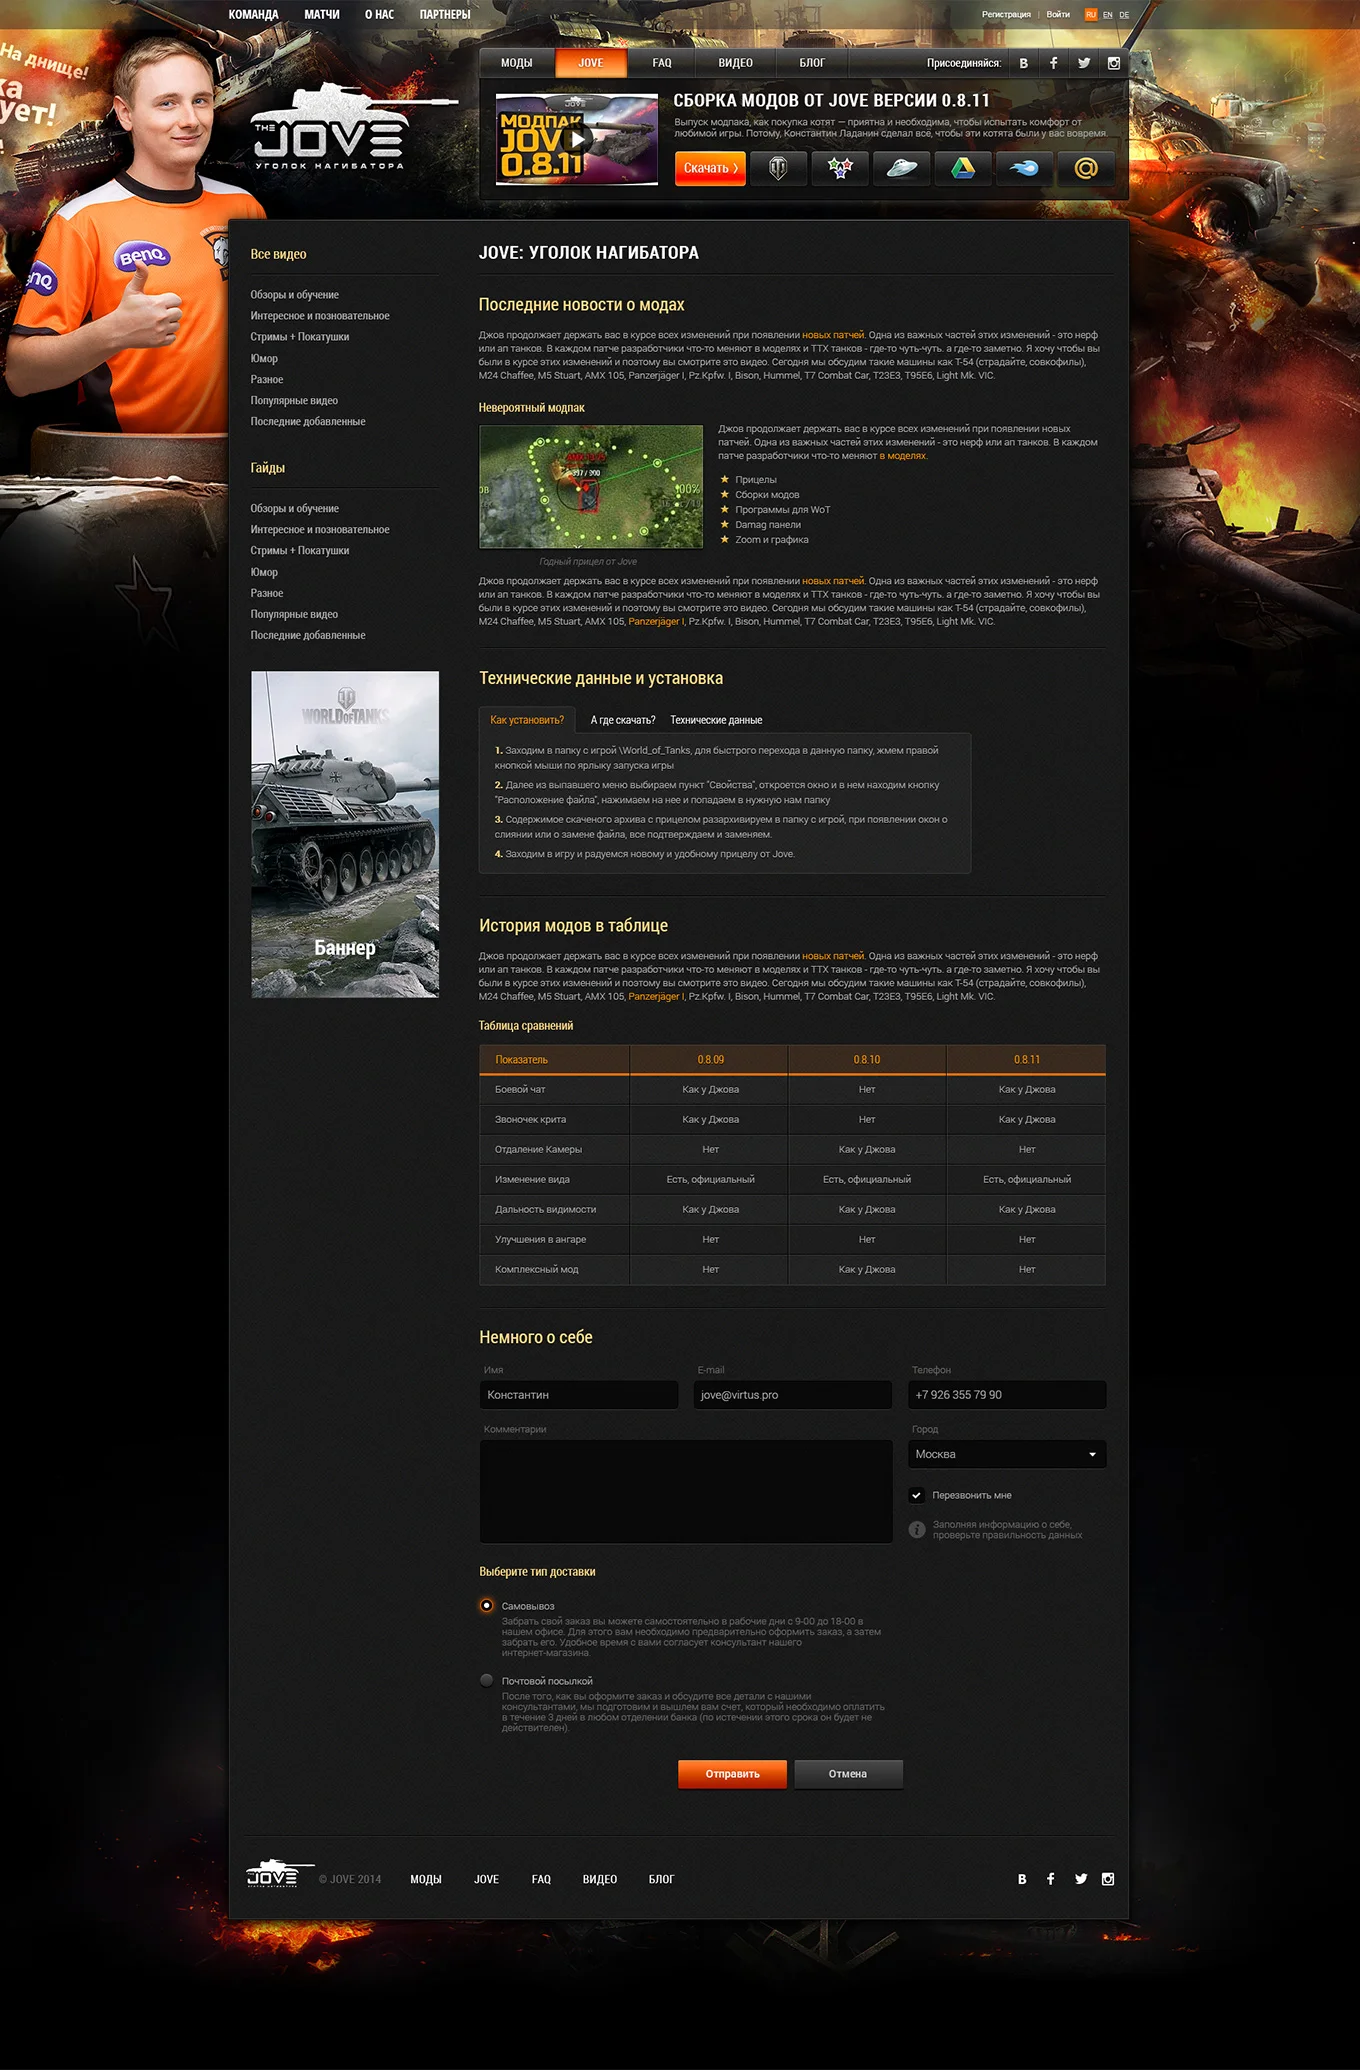The height and width of the screenshot is (2070, 1360).
Task: Click the info icon near Заполняя информацию
Action: click(916, 1530)
